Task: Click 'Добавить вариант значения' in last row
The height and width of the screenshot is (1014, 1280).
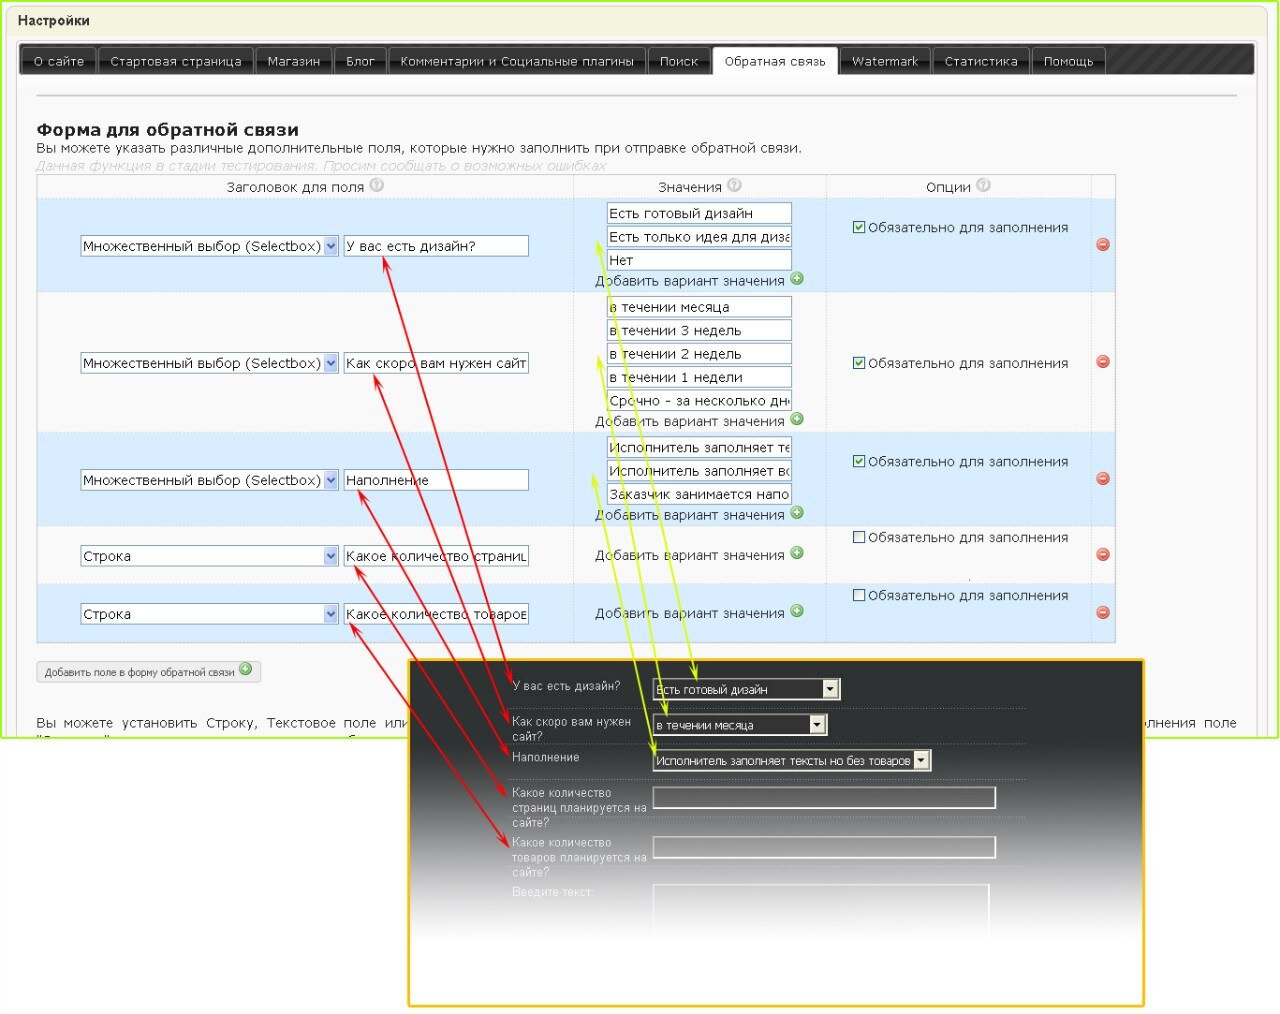Action: (797, 611)
